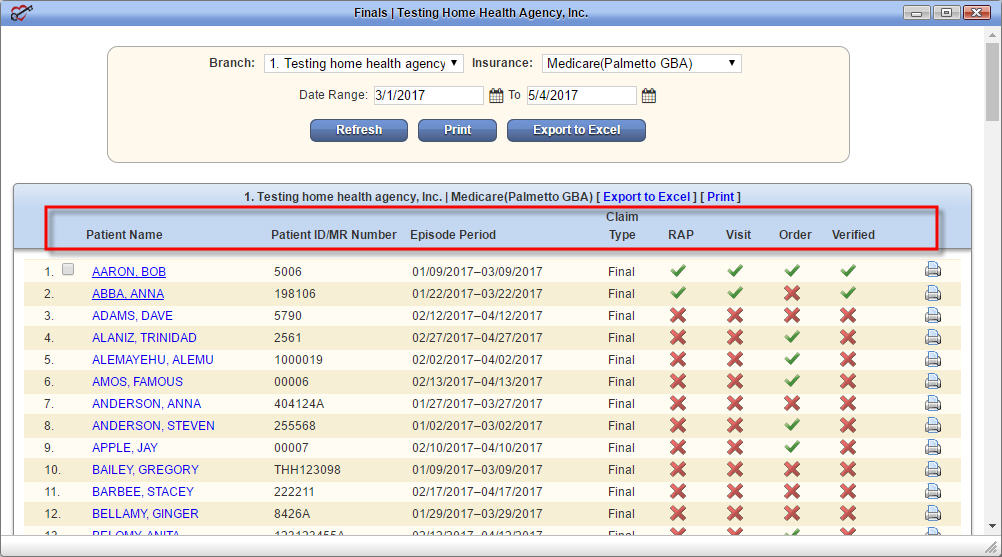Click the printer icon for AARON, BOB

click(x=933, y=270)
